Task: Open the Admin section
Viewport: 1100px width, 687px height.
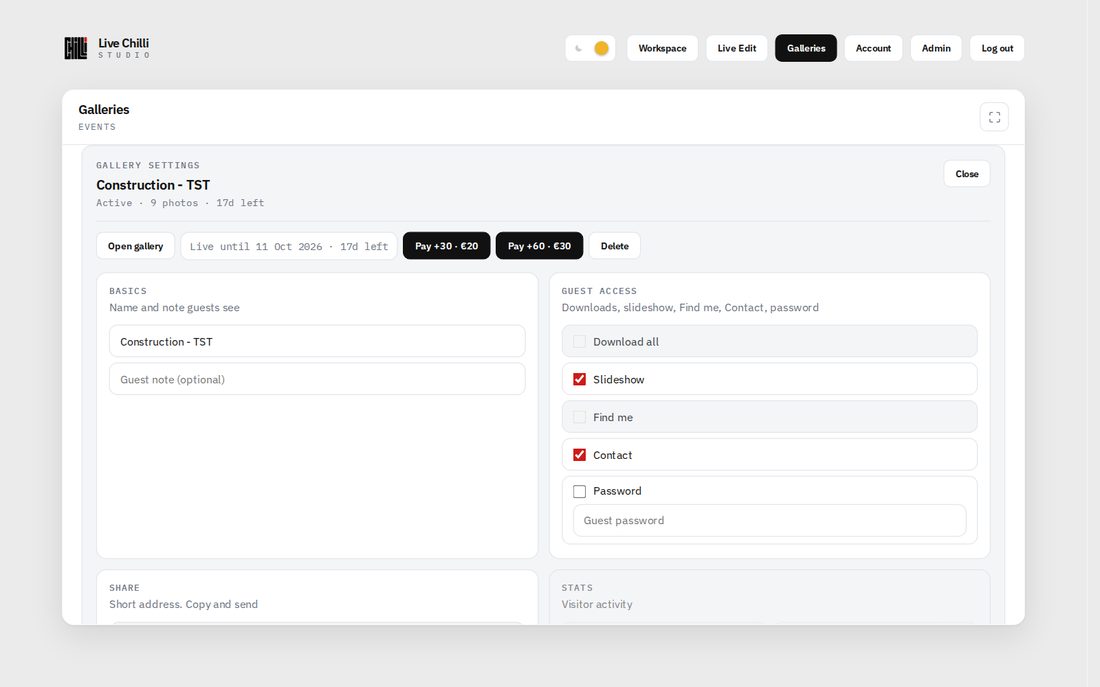Action: pos(936,48)
